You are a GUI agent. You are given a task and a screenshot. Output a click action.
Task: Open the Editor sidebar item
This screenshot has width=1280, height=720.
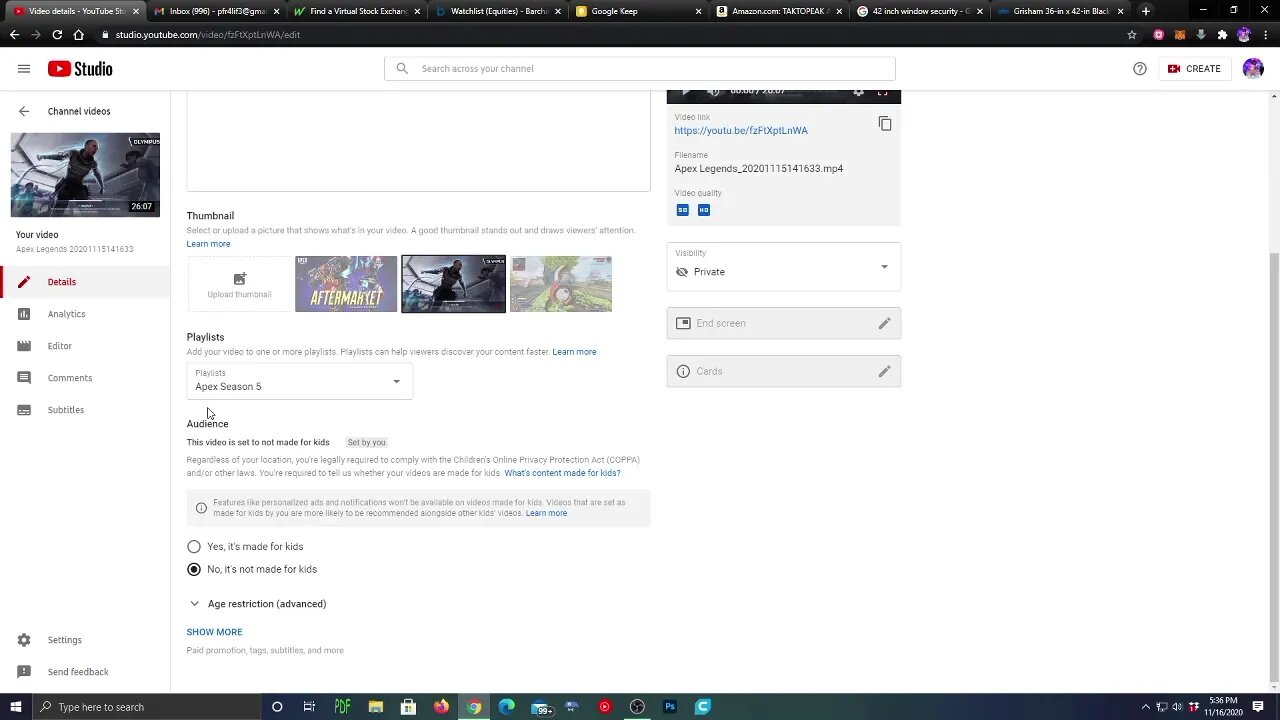85,346
